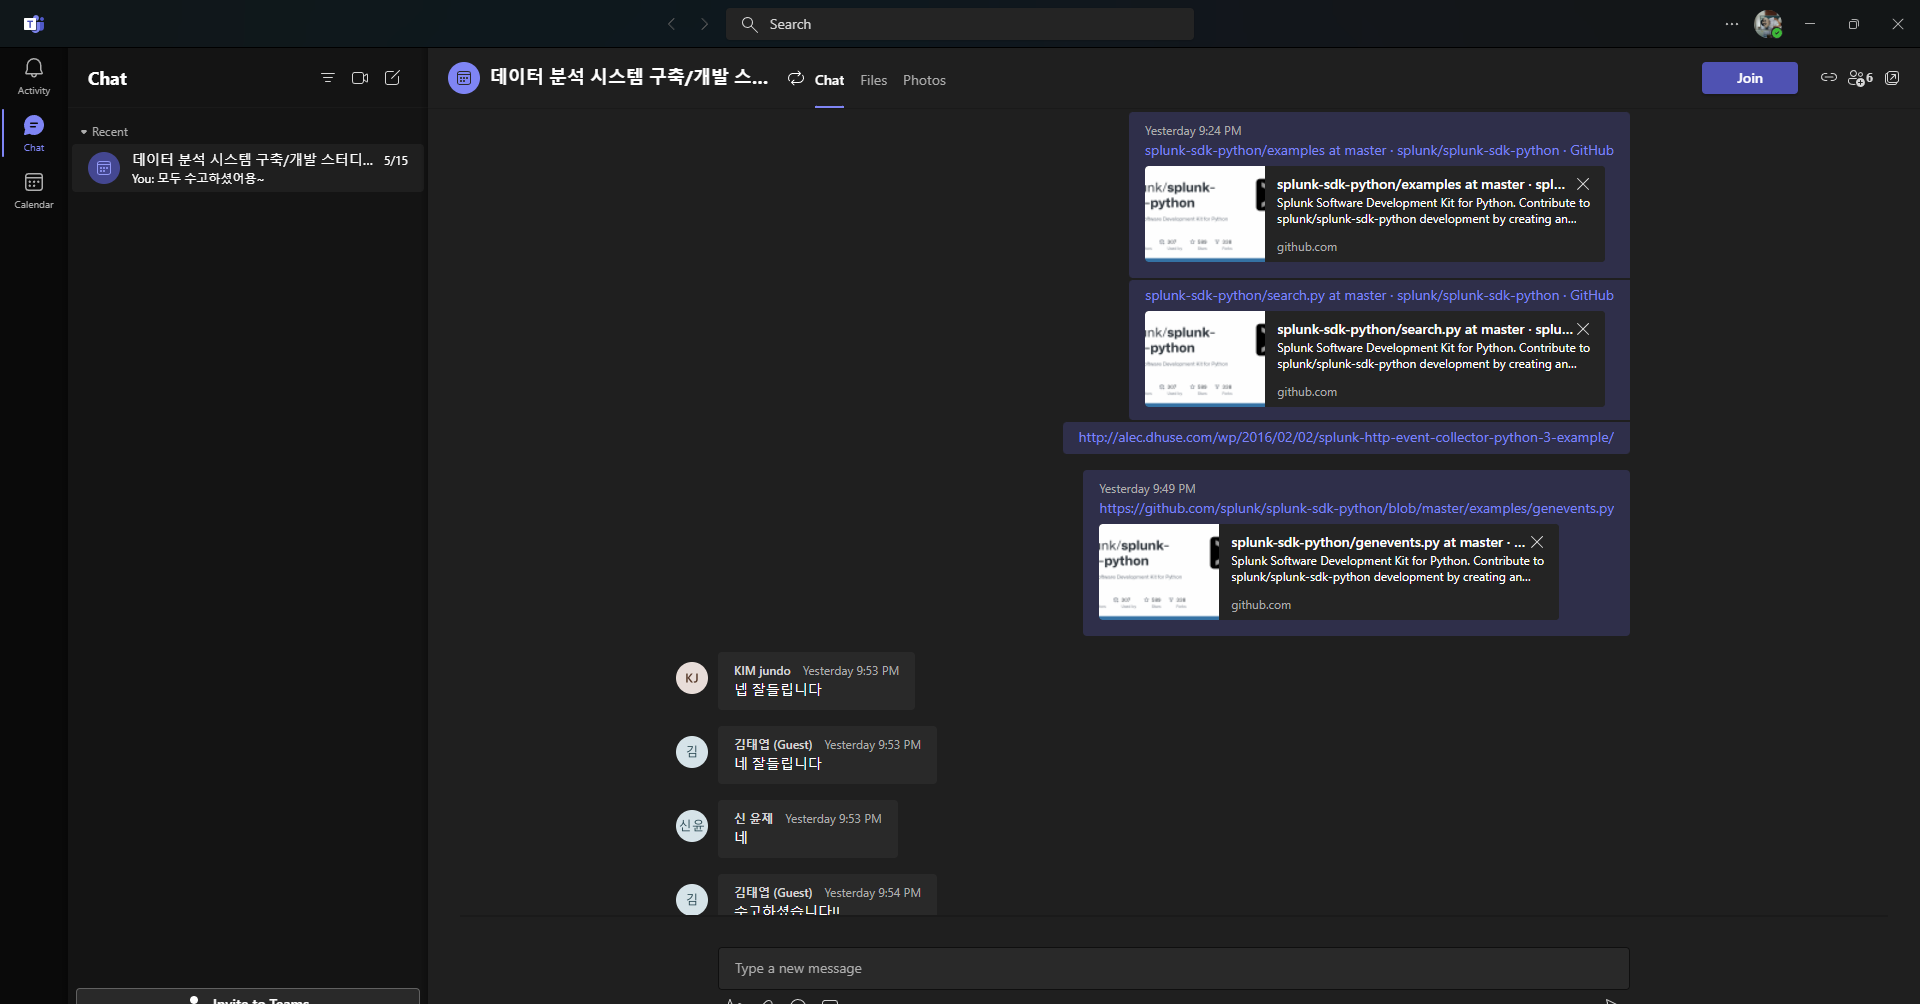Viewport: 1920px width, 1004px height.
Task: Go back in navigation history
Action: tap(672, 24)
